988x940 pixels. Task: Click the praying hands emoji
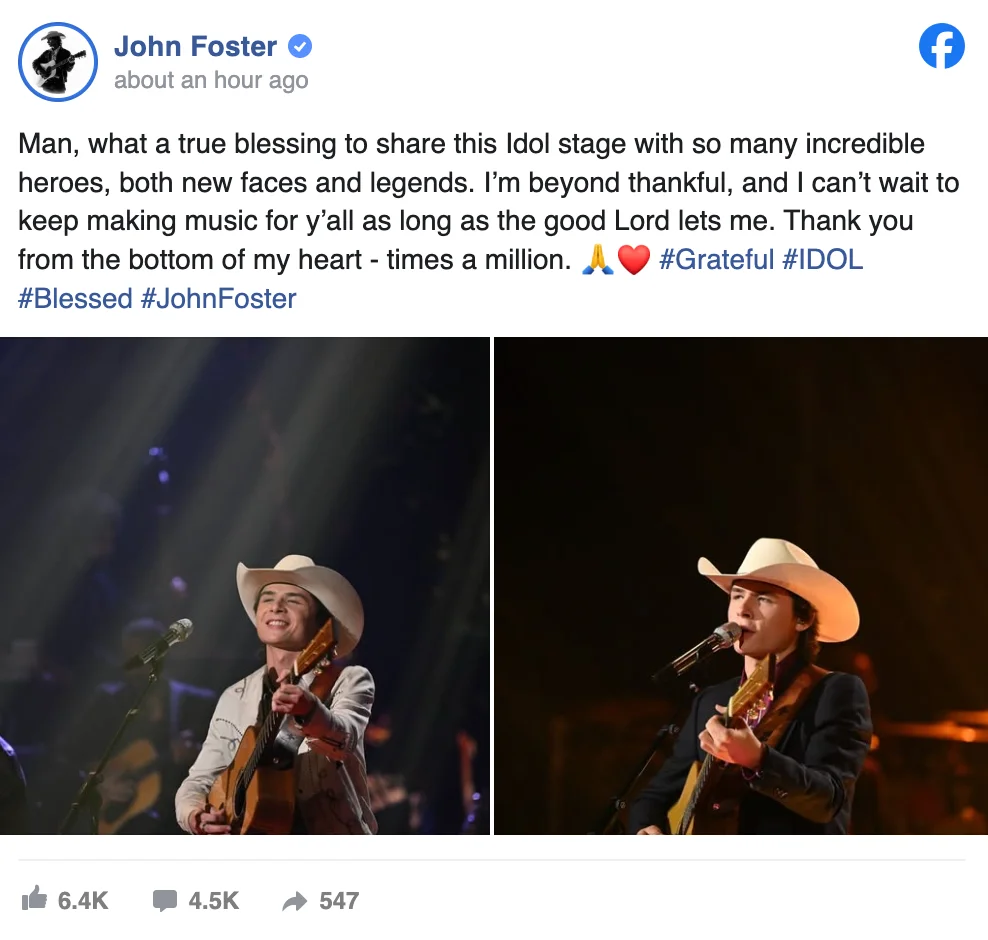(596, 261)
